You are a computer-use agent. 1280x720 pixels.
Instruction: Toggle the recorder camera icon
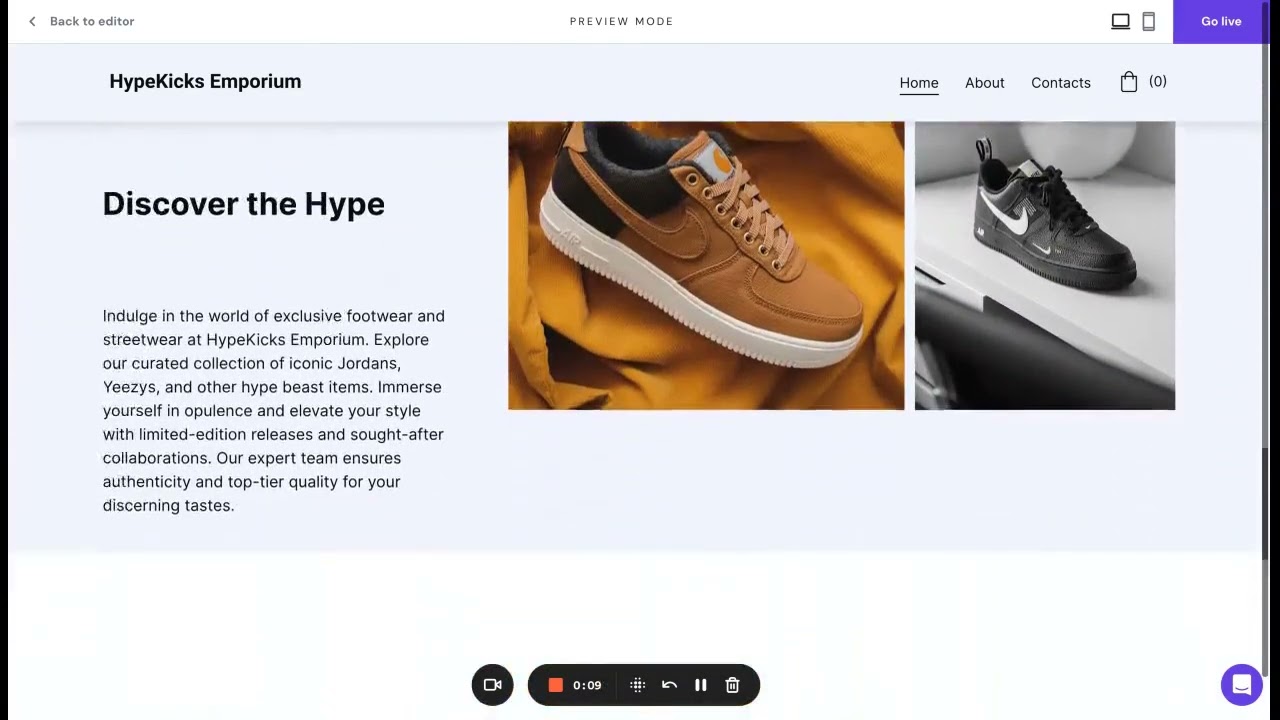492,685
